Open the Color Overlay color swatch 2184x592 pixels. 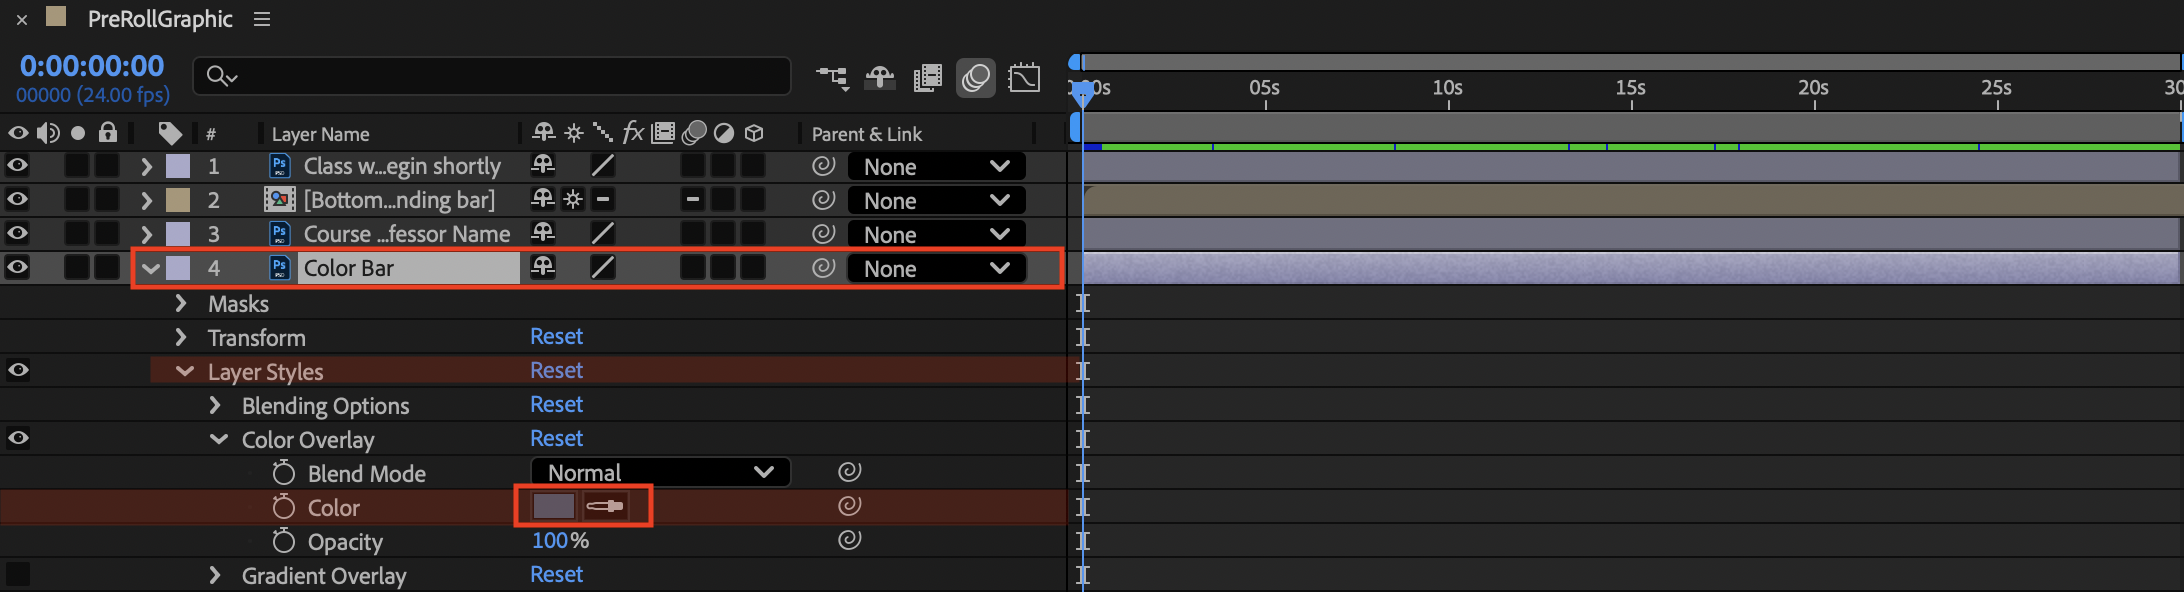coord(553,507)
